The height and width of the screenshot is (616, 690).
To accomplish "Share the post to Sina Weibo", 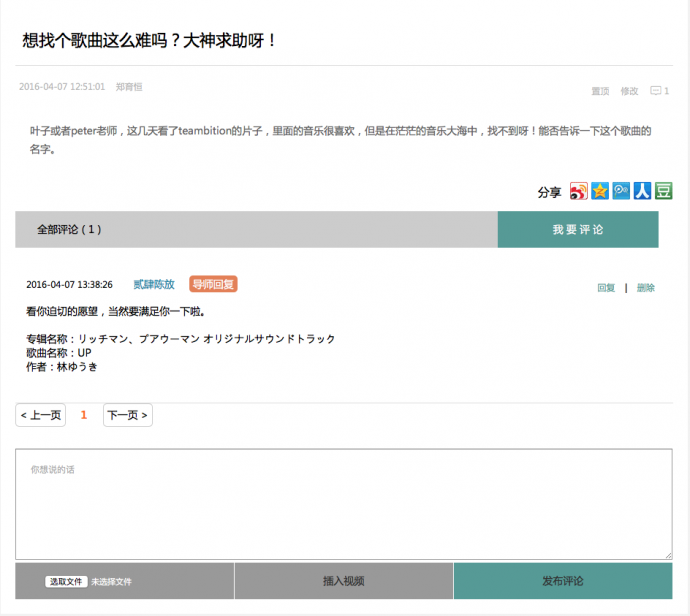I will 579,191.
